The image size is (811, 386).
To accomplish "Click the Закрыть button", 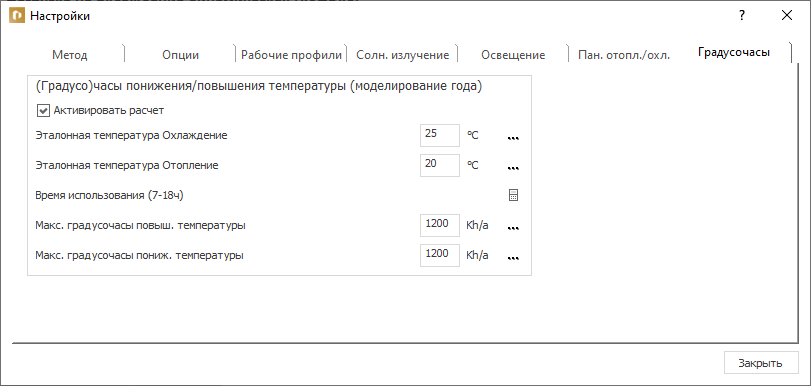I will (761, 363).
